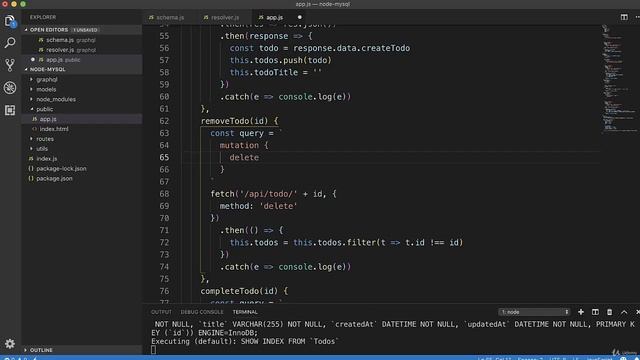The width and height of the screenshot is (640, 360).
Task: Open the Search view in activity bar
Action: pos(10,42)
